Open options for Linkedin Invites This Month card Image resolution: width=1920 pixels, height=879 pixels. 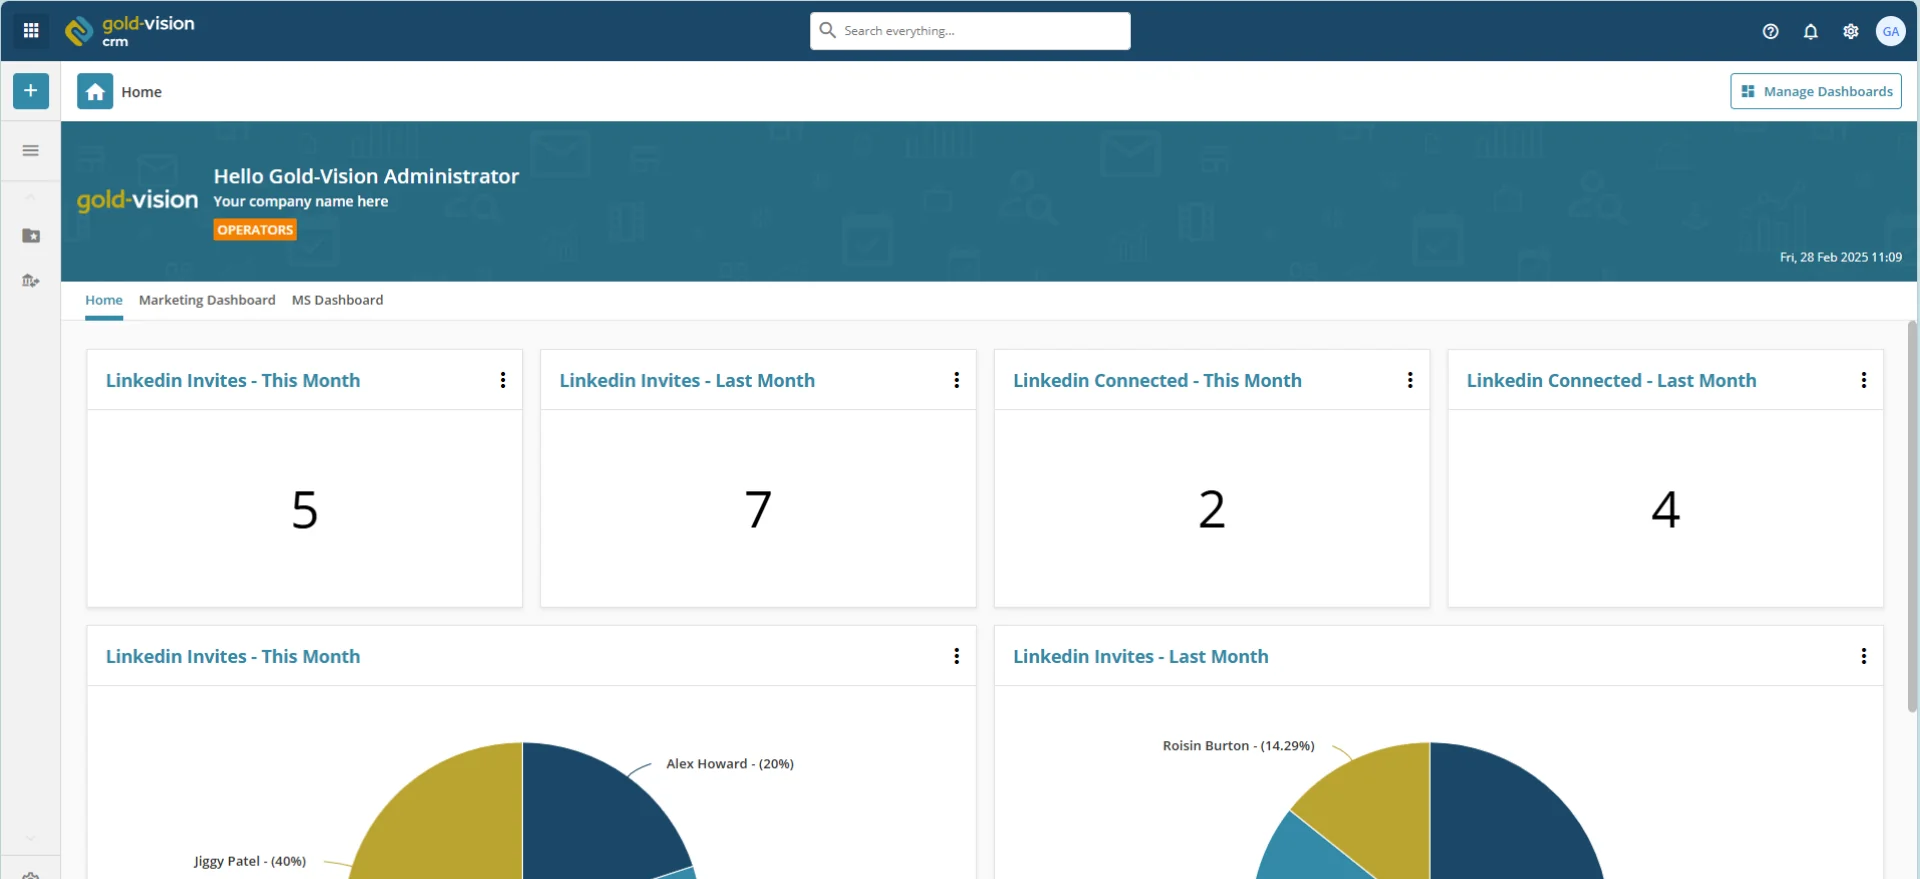503,380
